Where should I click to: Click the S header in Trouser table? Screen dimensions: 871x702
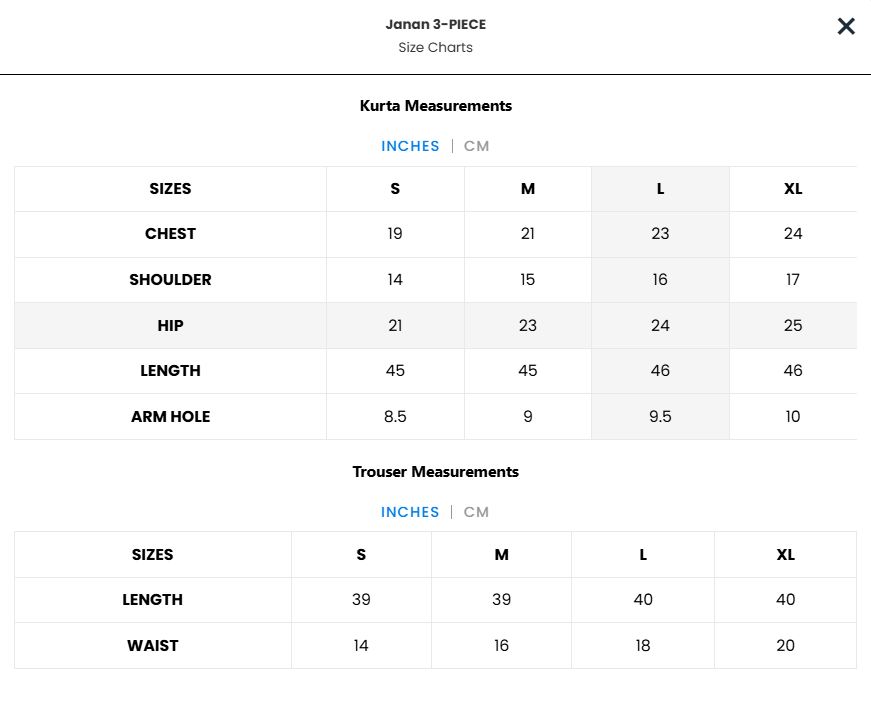[x=361, y=555]
